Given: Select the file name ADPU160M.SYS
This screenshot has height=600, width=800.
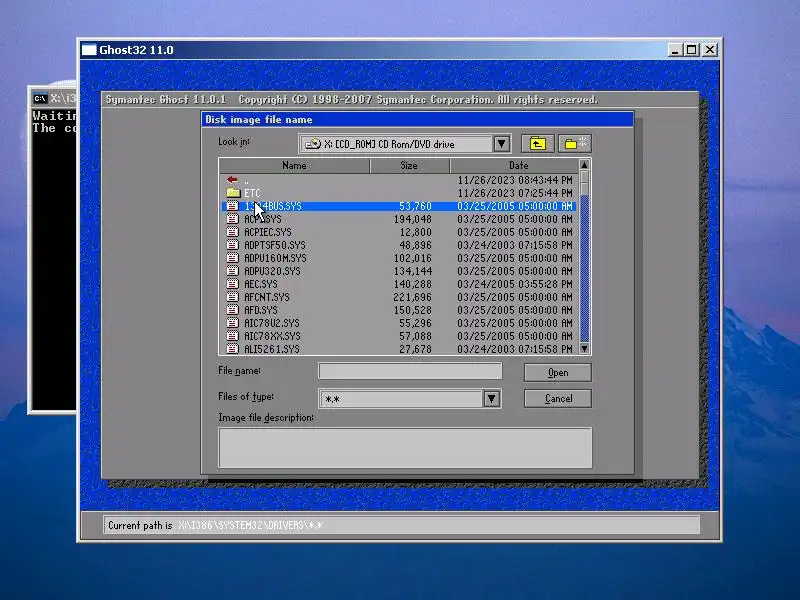Looking at the screenshot, I should point(275,258).
